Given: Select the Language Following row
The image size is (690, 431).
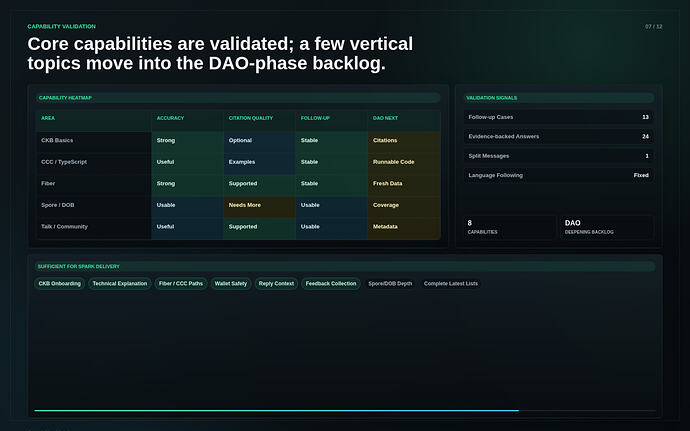Looking at the screenshot, I should pos(558,175).
